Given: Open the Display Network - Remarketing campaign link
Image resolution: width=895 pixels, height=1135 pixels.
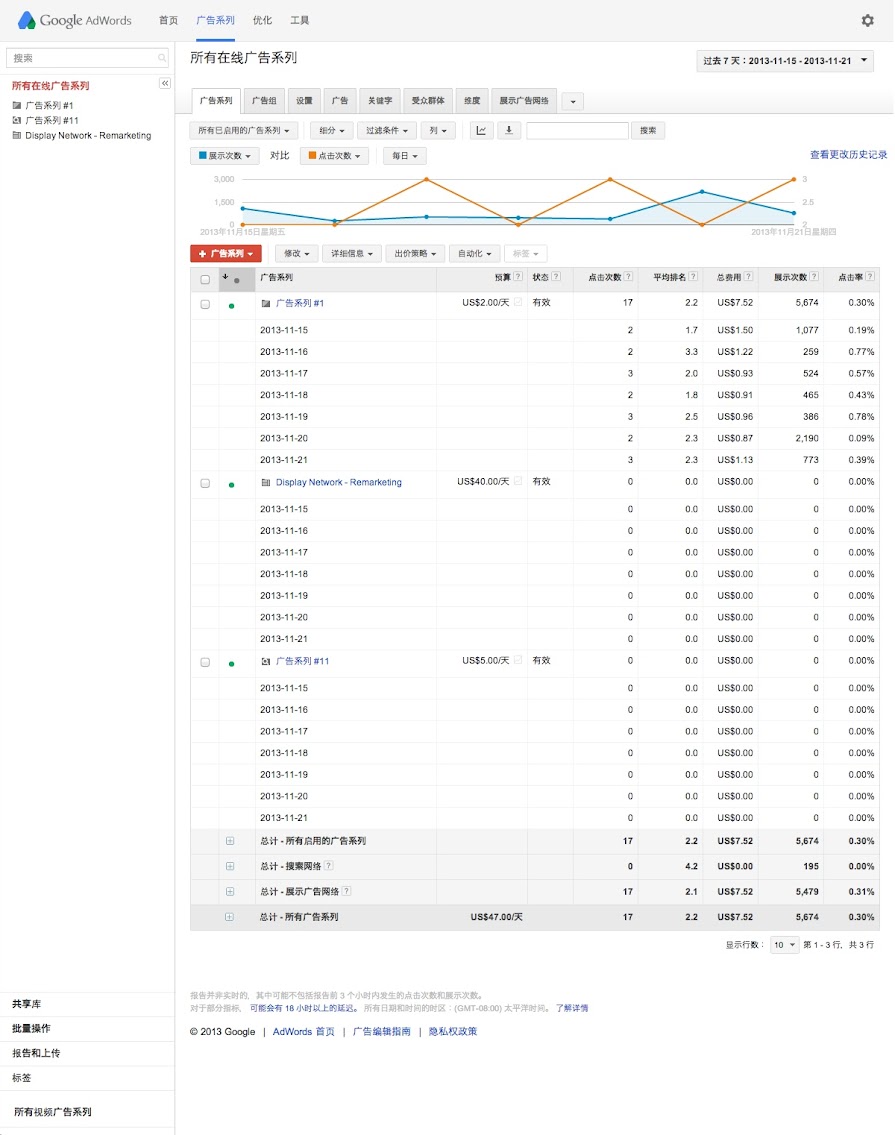Looking at the screenshot, I should click(338, 482).
